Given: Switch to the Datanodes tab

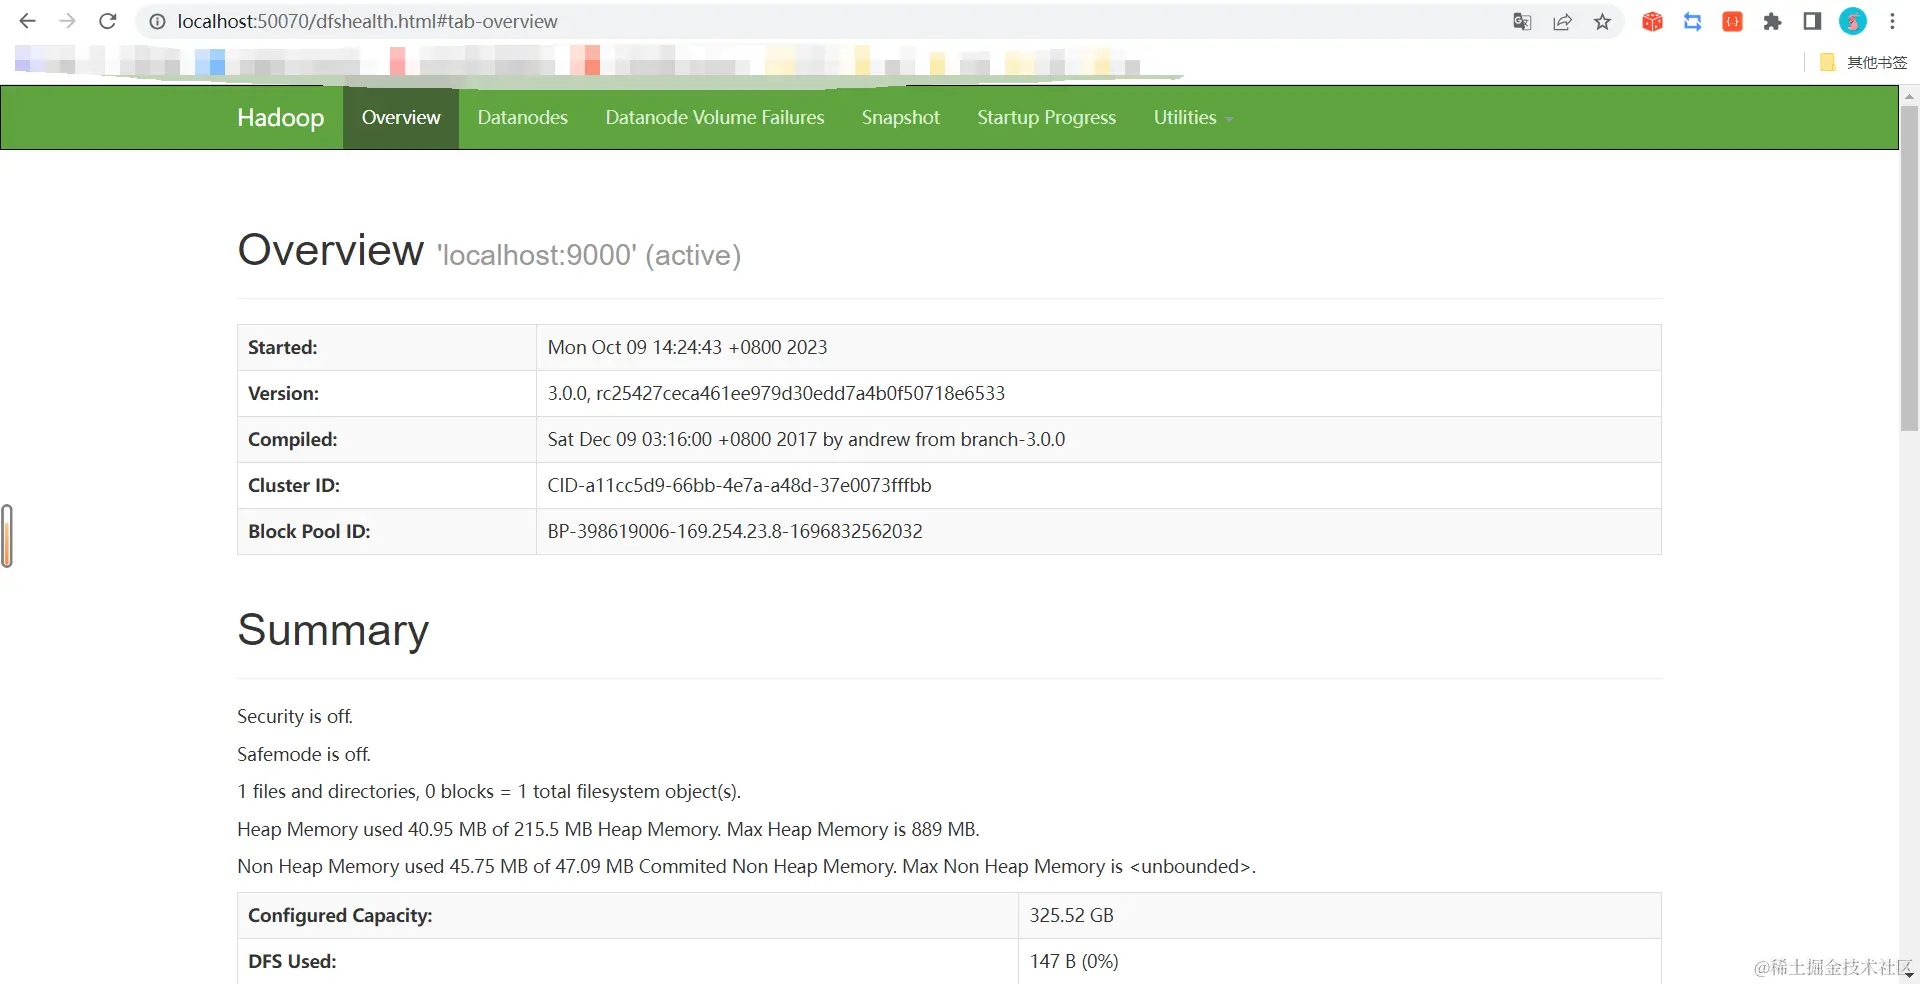Looking at the screenshot, I should tap(522, 118).
